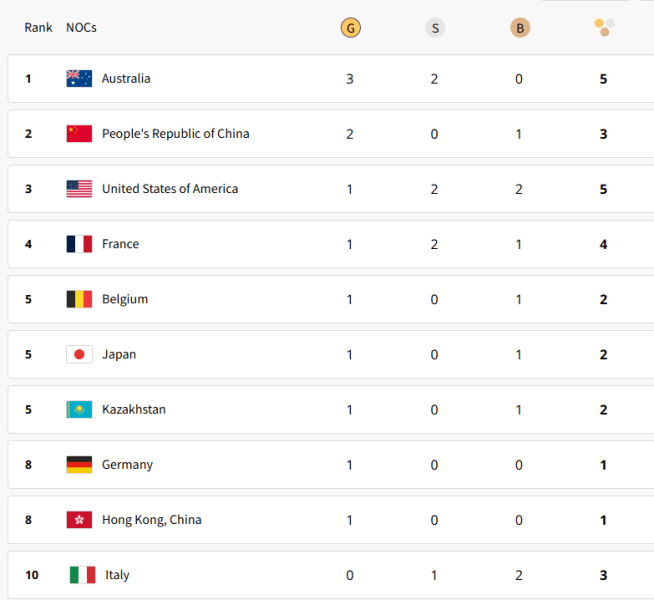Open the People's Republic of China link
The image size is (654, 600).
tap(175, 134)
